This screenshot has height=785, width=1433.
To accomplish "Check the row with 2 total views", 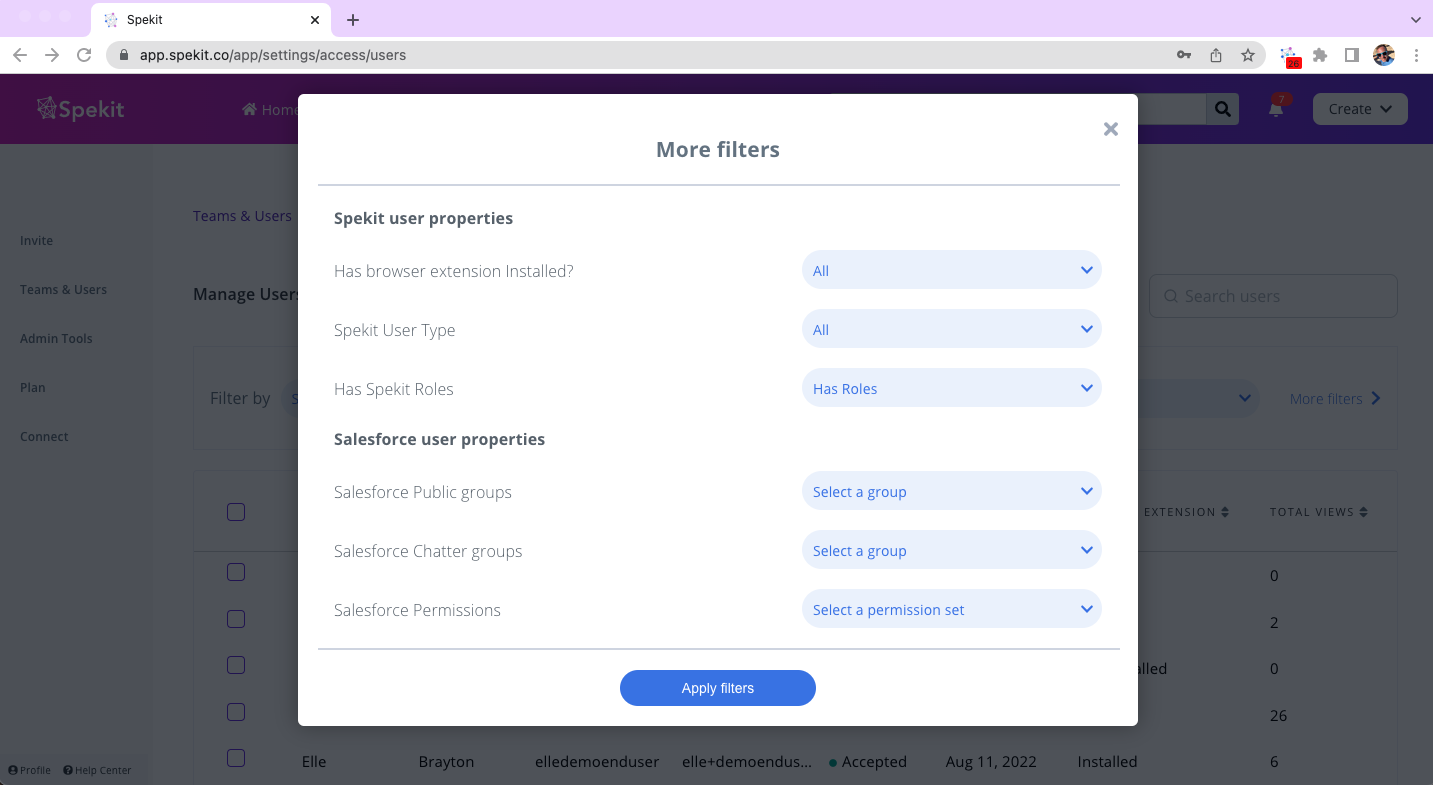I will pos(236,619).
